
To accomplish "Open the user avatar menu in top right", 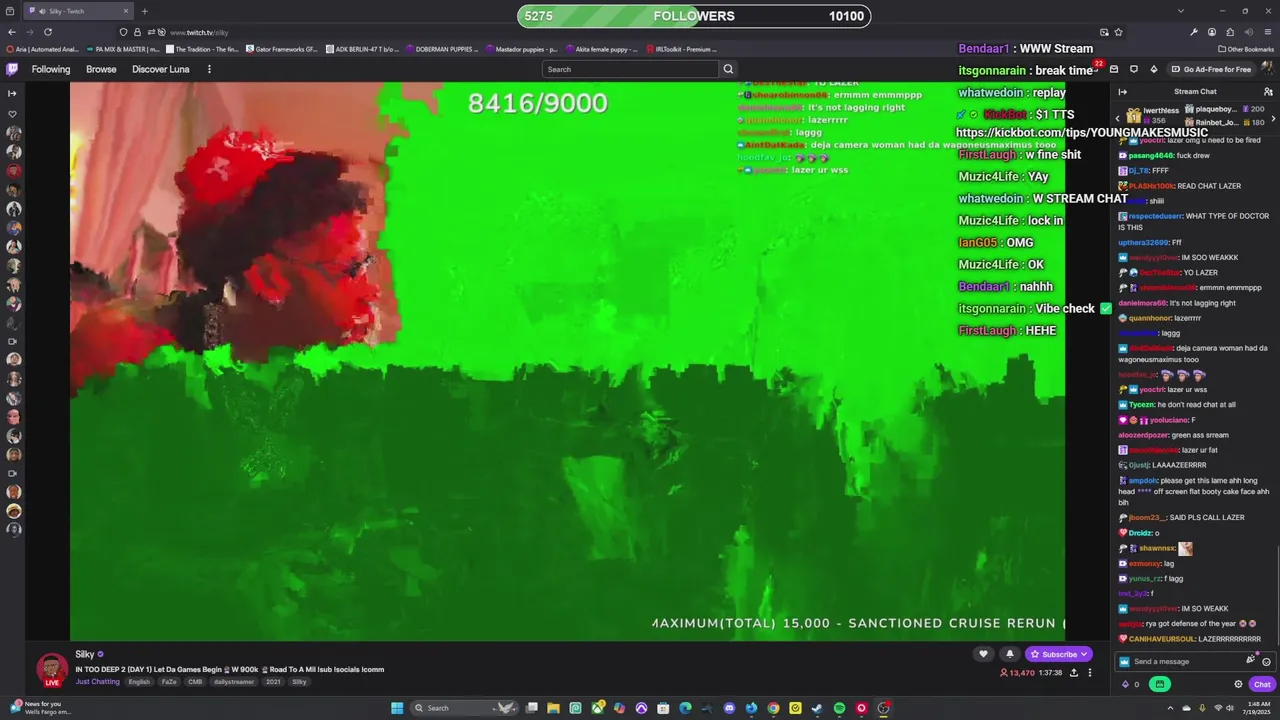I will click(1268, 69).
